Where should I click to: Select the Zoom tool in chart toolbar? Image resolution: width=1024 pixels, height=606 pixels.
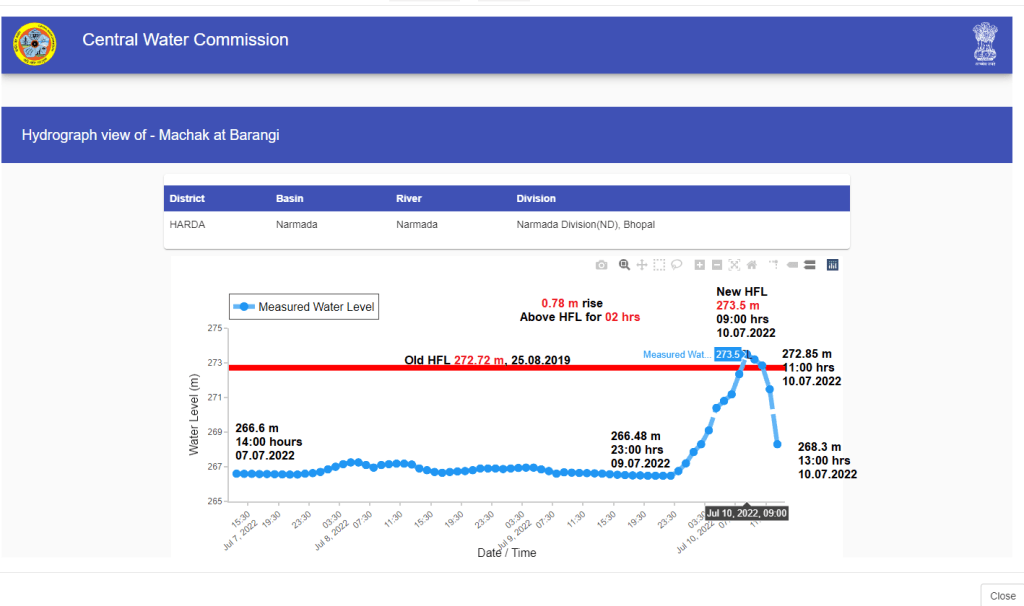click(x=624, y=265)
